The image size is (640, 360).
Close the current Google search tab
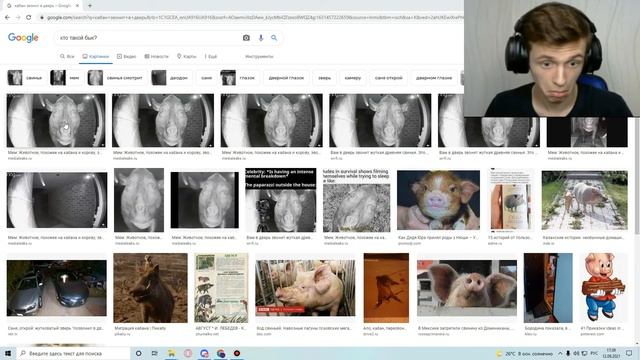click(78, 6)
